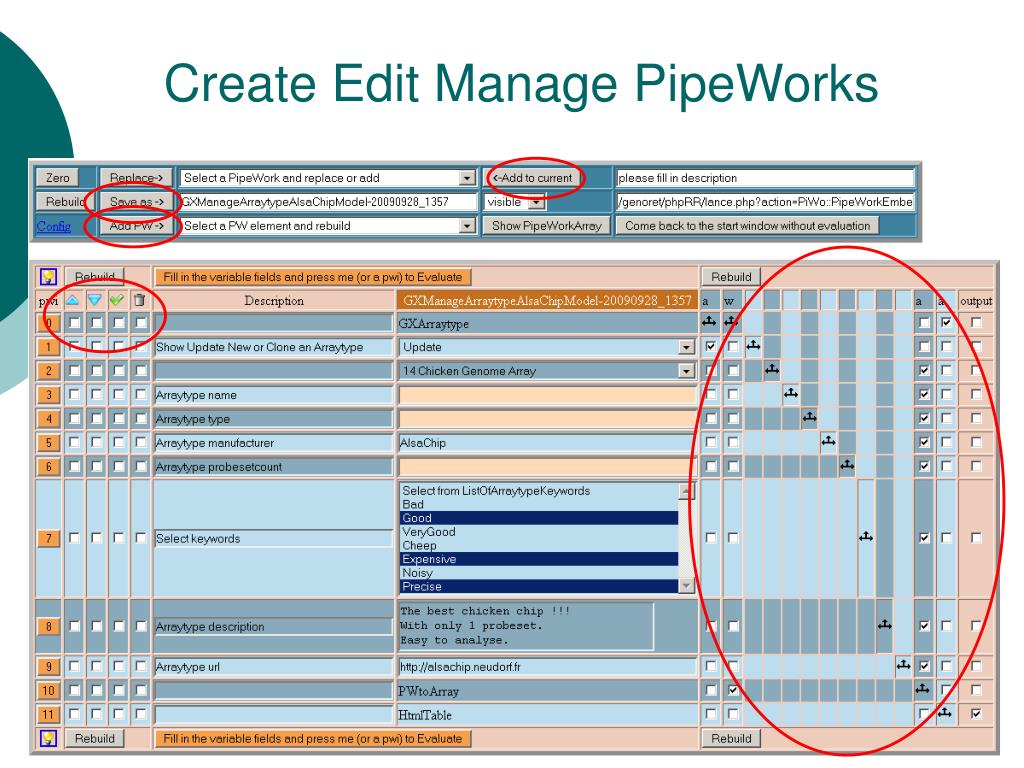Open the 'Update' dropdown in row 1
Viewport: 1024px width, 768px height.
click(x=686, y=347)
